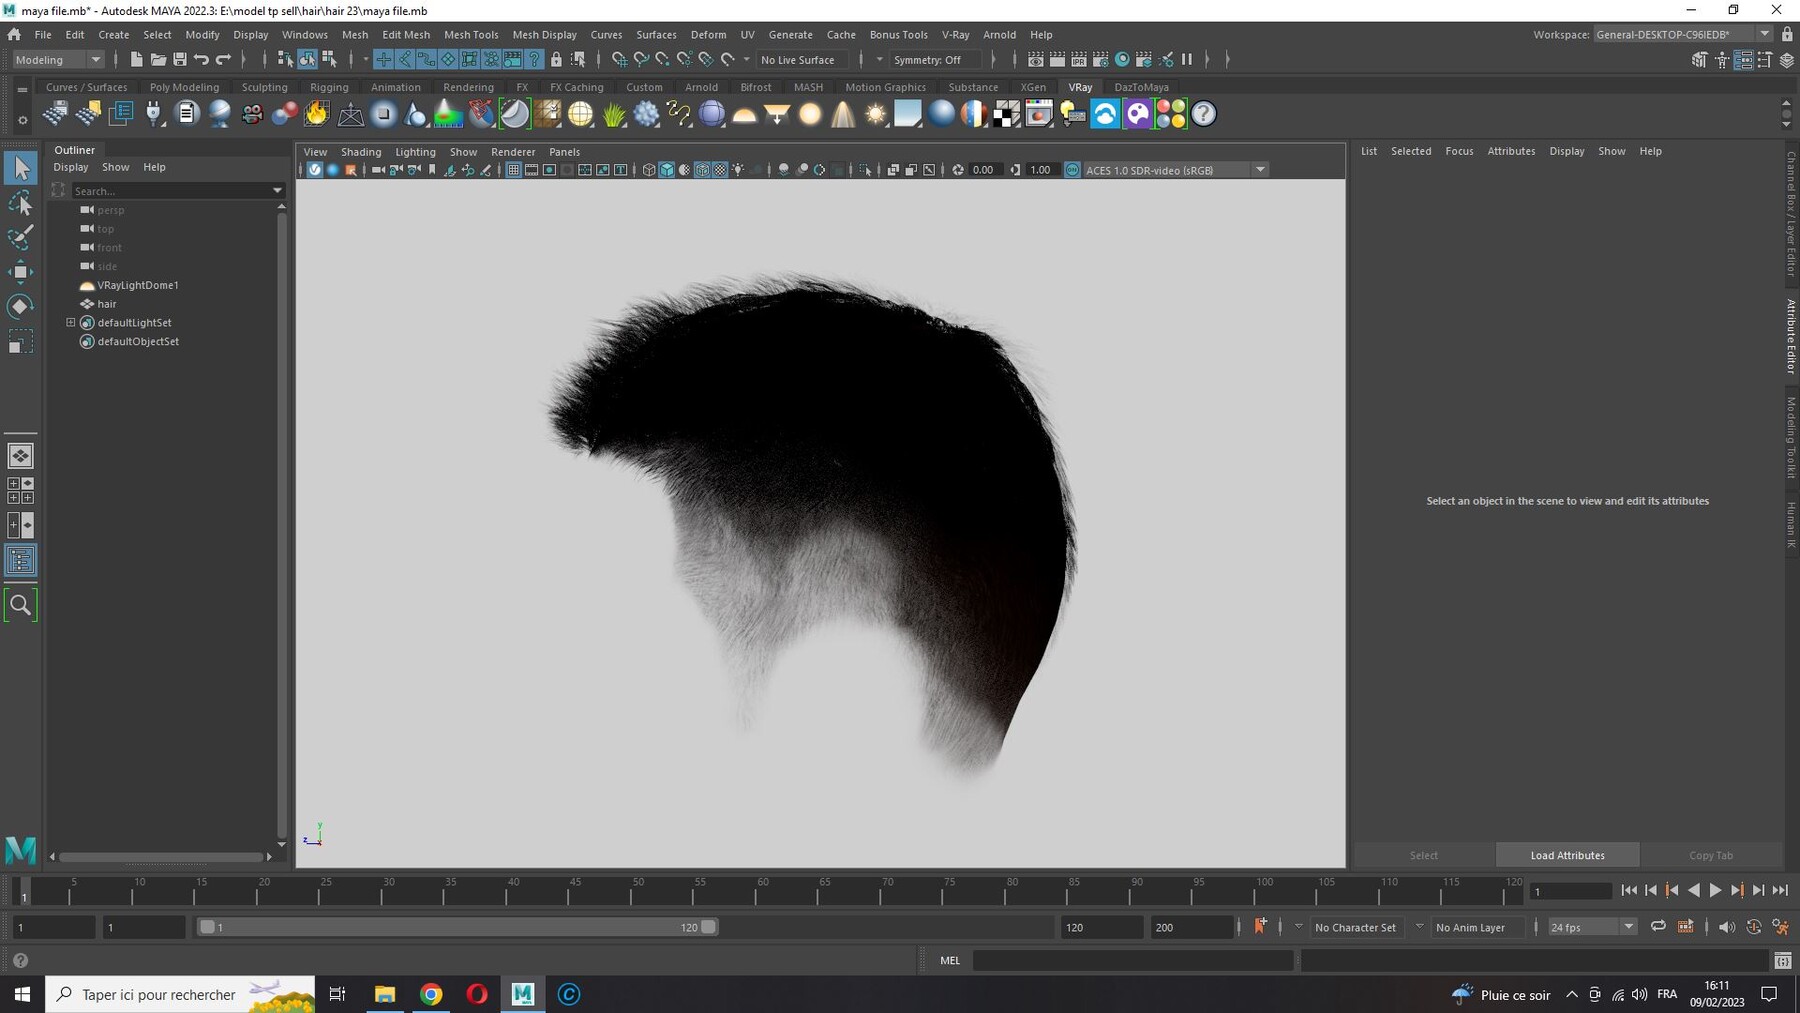Choose the Move tool
This screenshot has height=1013, width=1800.
(x=20, y=272)
